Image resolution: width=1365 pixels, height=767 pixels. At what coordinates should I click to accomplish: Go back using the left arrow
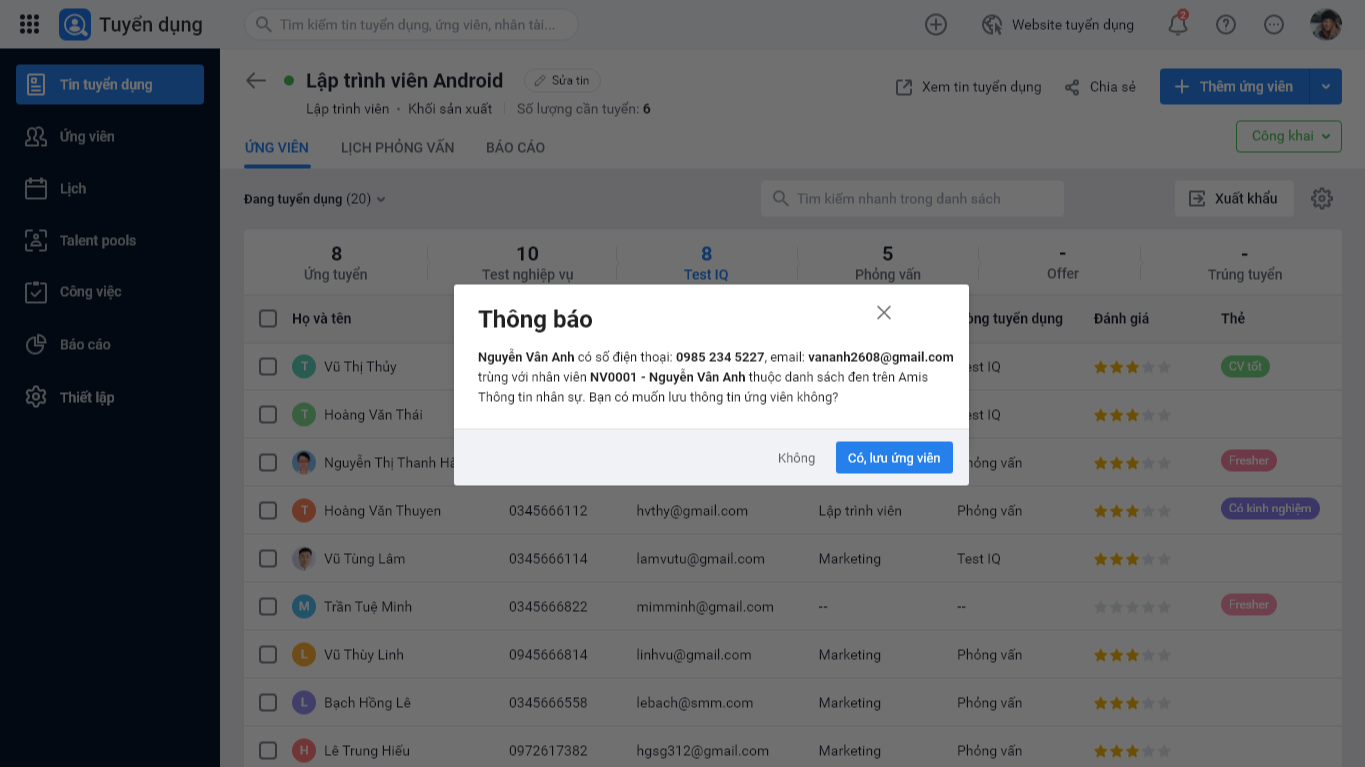click(256, 81)
